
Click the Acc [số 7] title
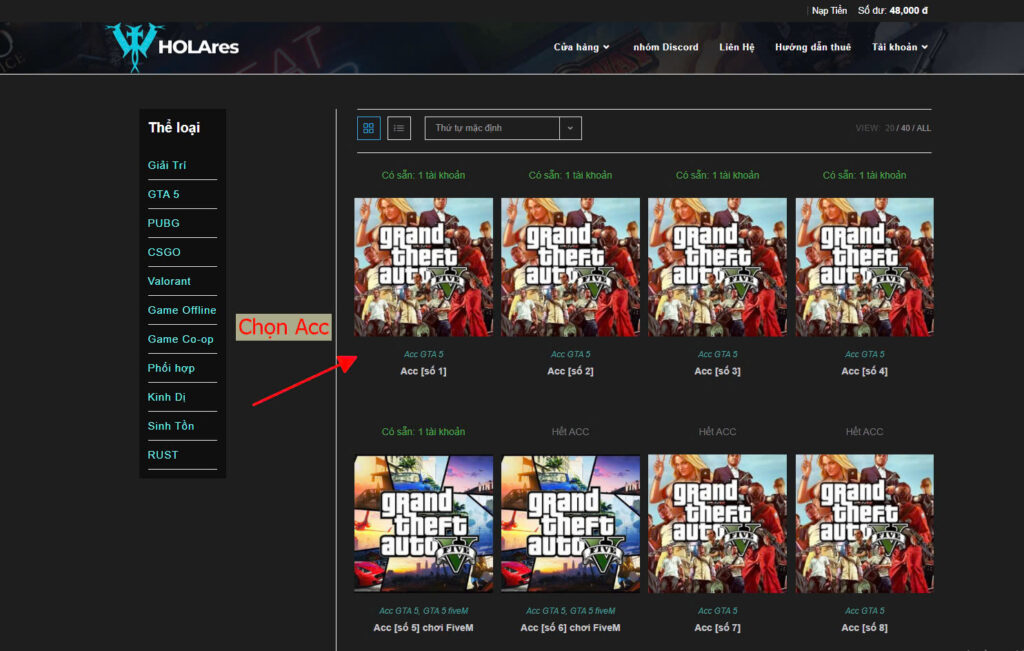click(x=717, y=627)
